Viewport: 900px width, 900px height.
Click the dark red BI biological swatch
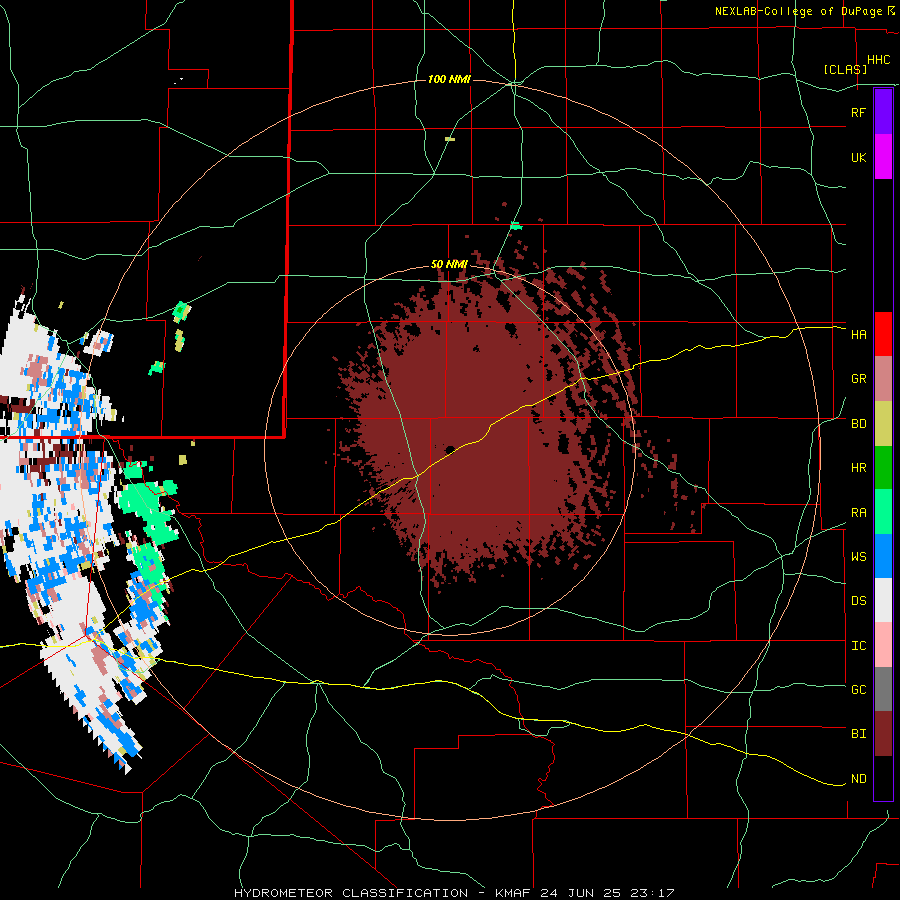click(883, 734)
